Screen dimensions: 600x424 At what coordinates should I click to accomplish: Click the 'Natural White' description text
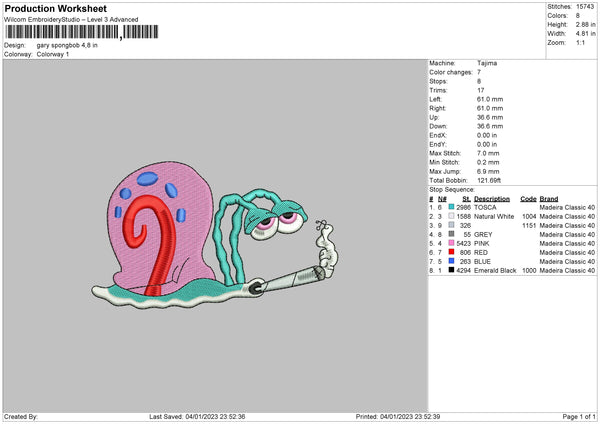click(494, 216)
